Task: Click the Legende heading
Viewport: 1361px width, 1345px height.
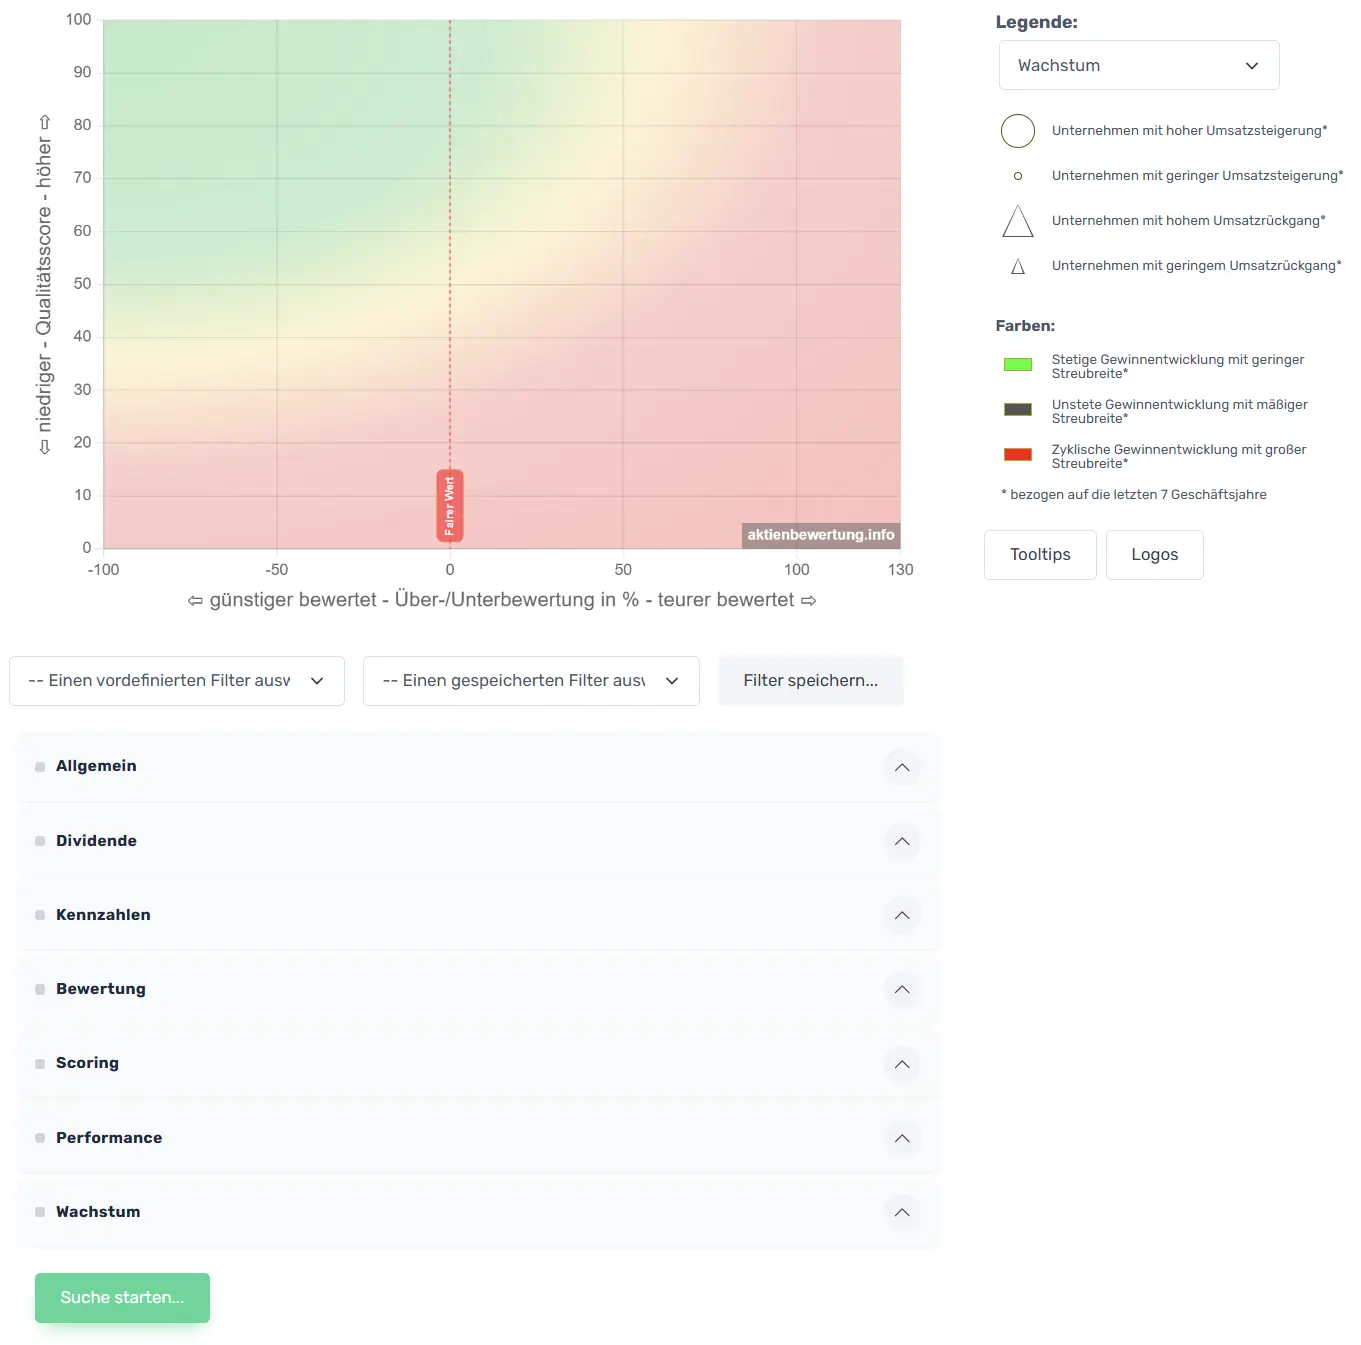Action: point(1036,22)
